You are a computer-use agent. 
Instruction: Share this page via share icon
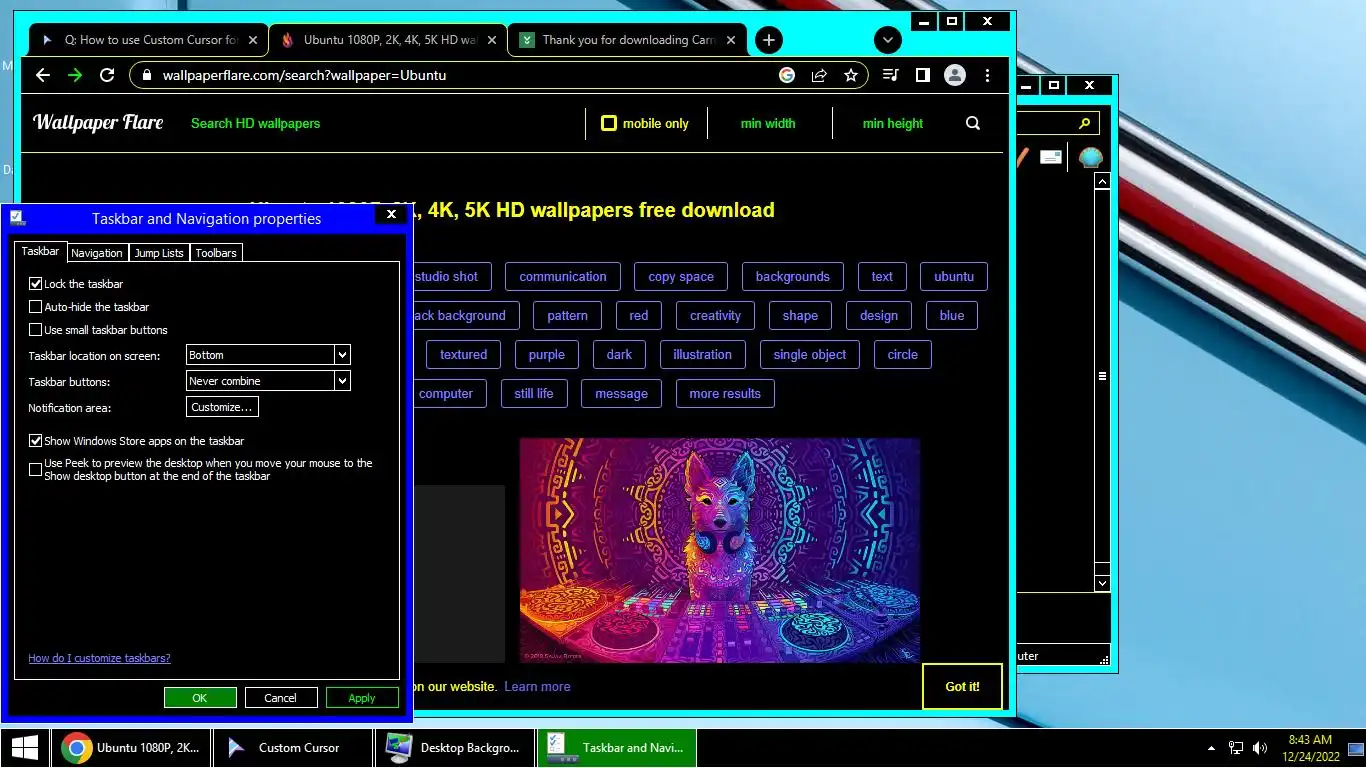(x=819, y=75)
